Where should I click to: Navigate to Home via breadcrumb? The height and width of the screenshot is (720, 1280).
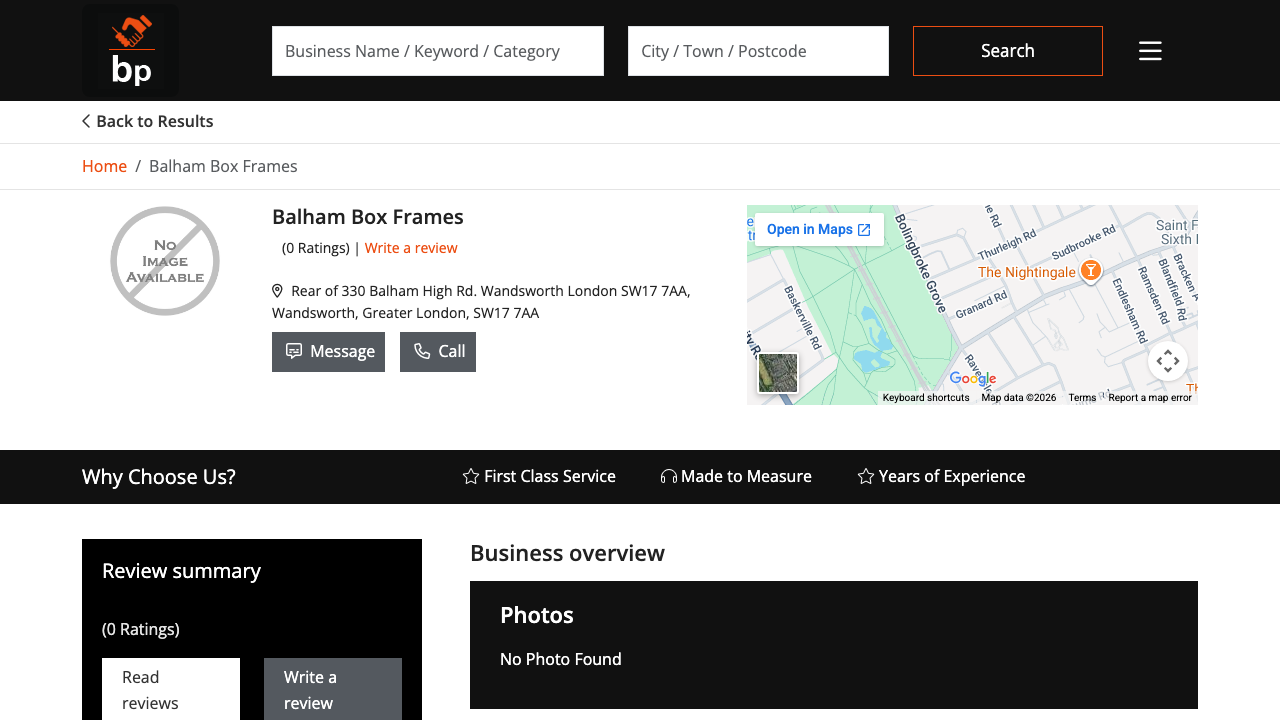(x=104, y=166)
